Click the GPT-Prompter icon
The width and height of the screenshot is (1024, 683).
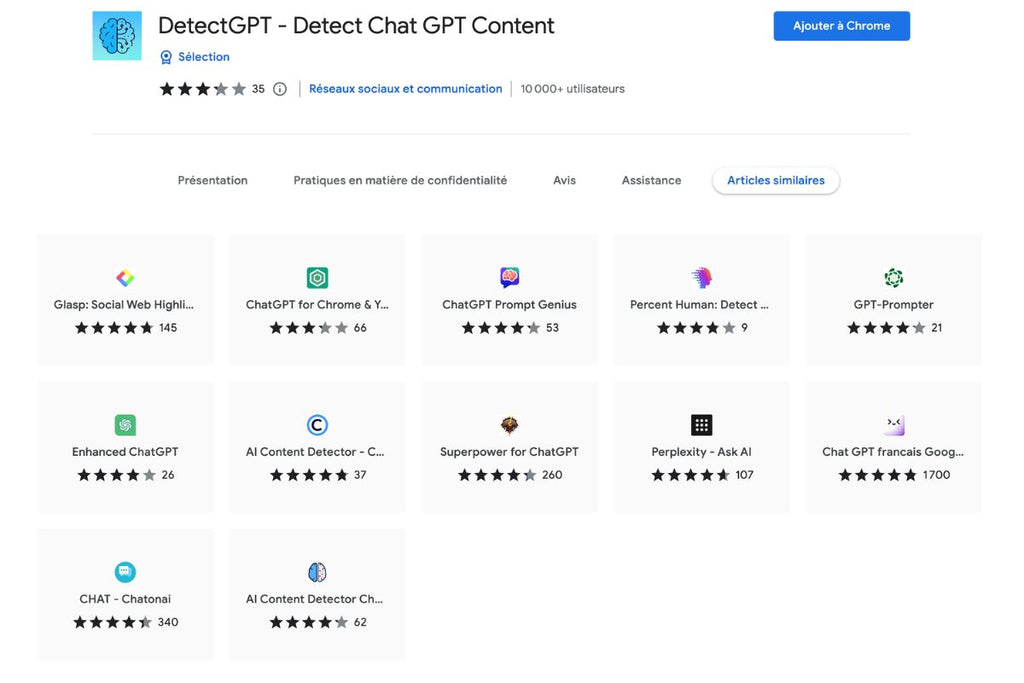893,278
